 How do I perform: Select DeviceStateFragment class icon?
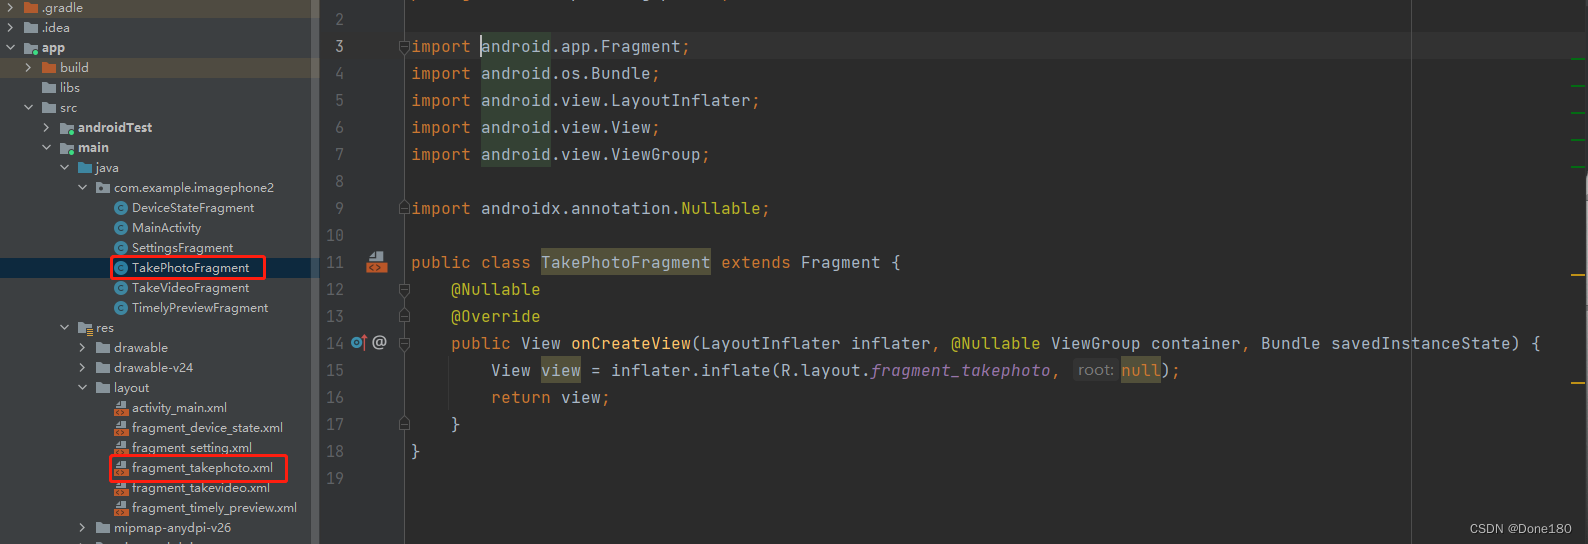121,208
